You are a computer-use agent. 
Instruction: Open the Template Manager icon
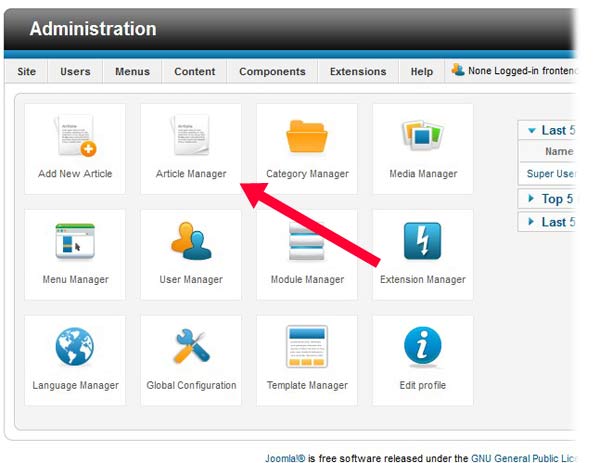307,346
